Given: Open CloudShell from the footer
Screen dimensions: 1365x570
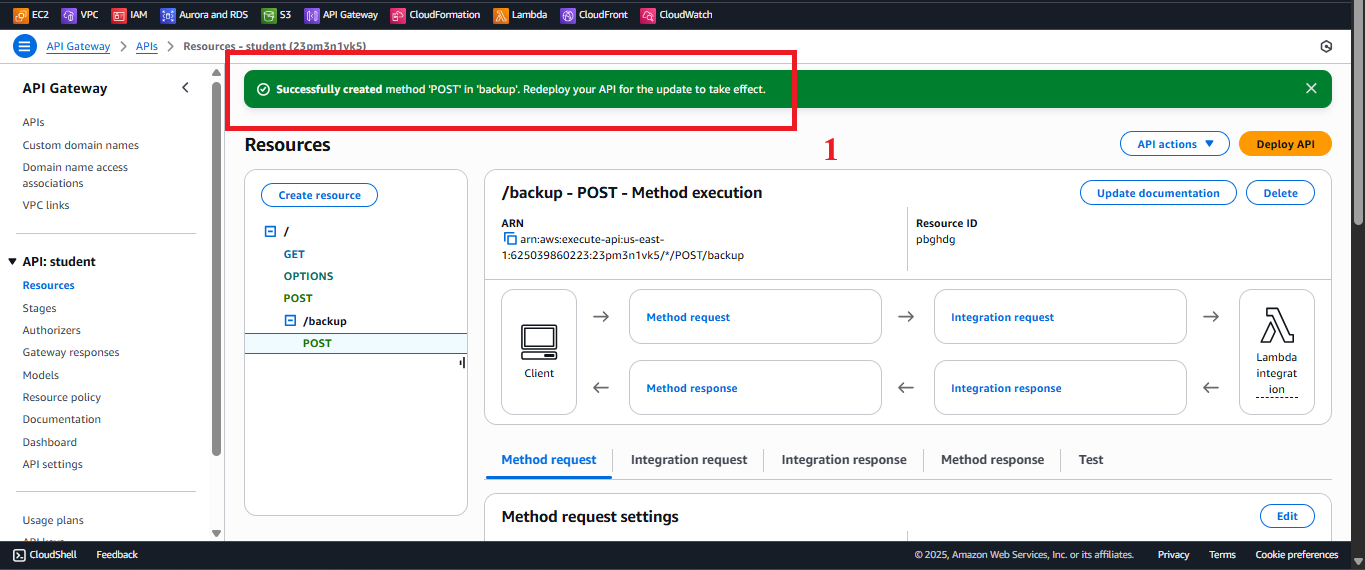Looking at the screenshot, I should (47, 554).
